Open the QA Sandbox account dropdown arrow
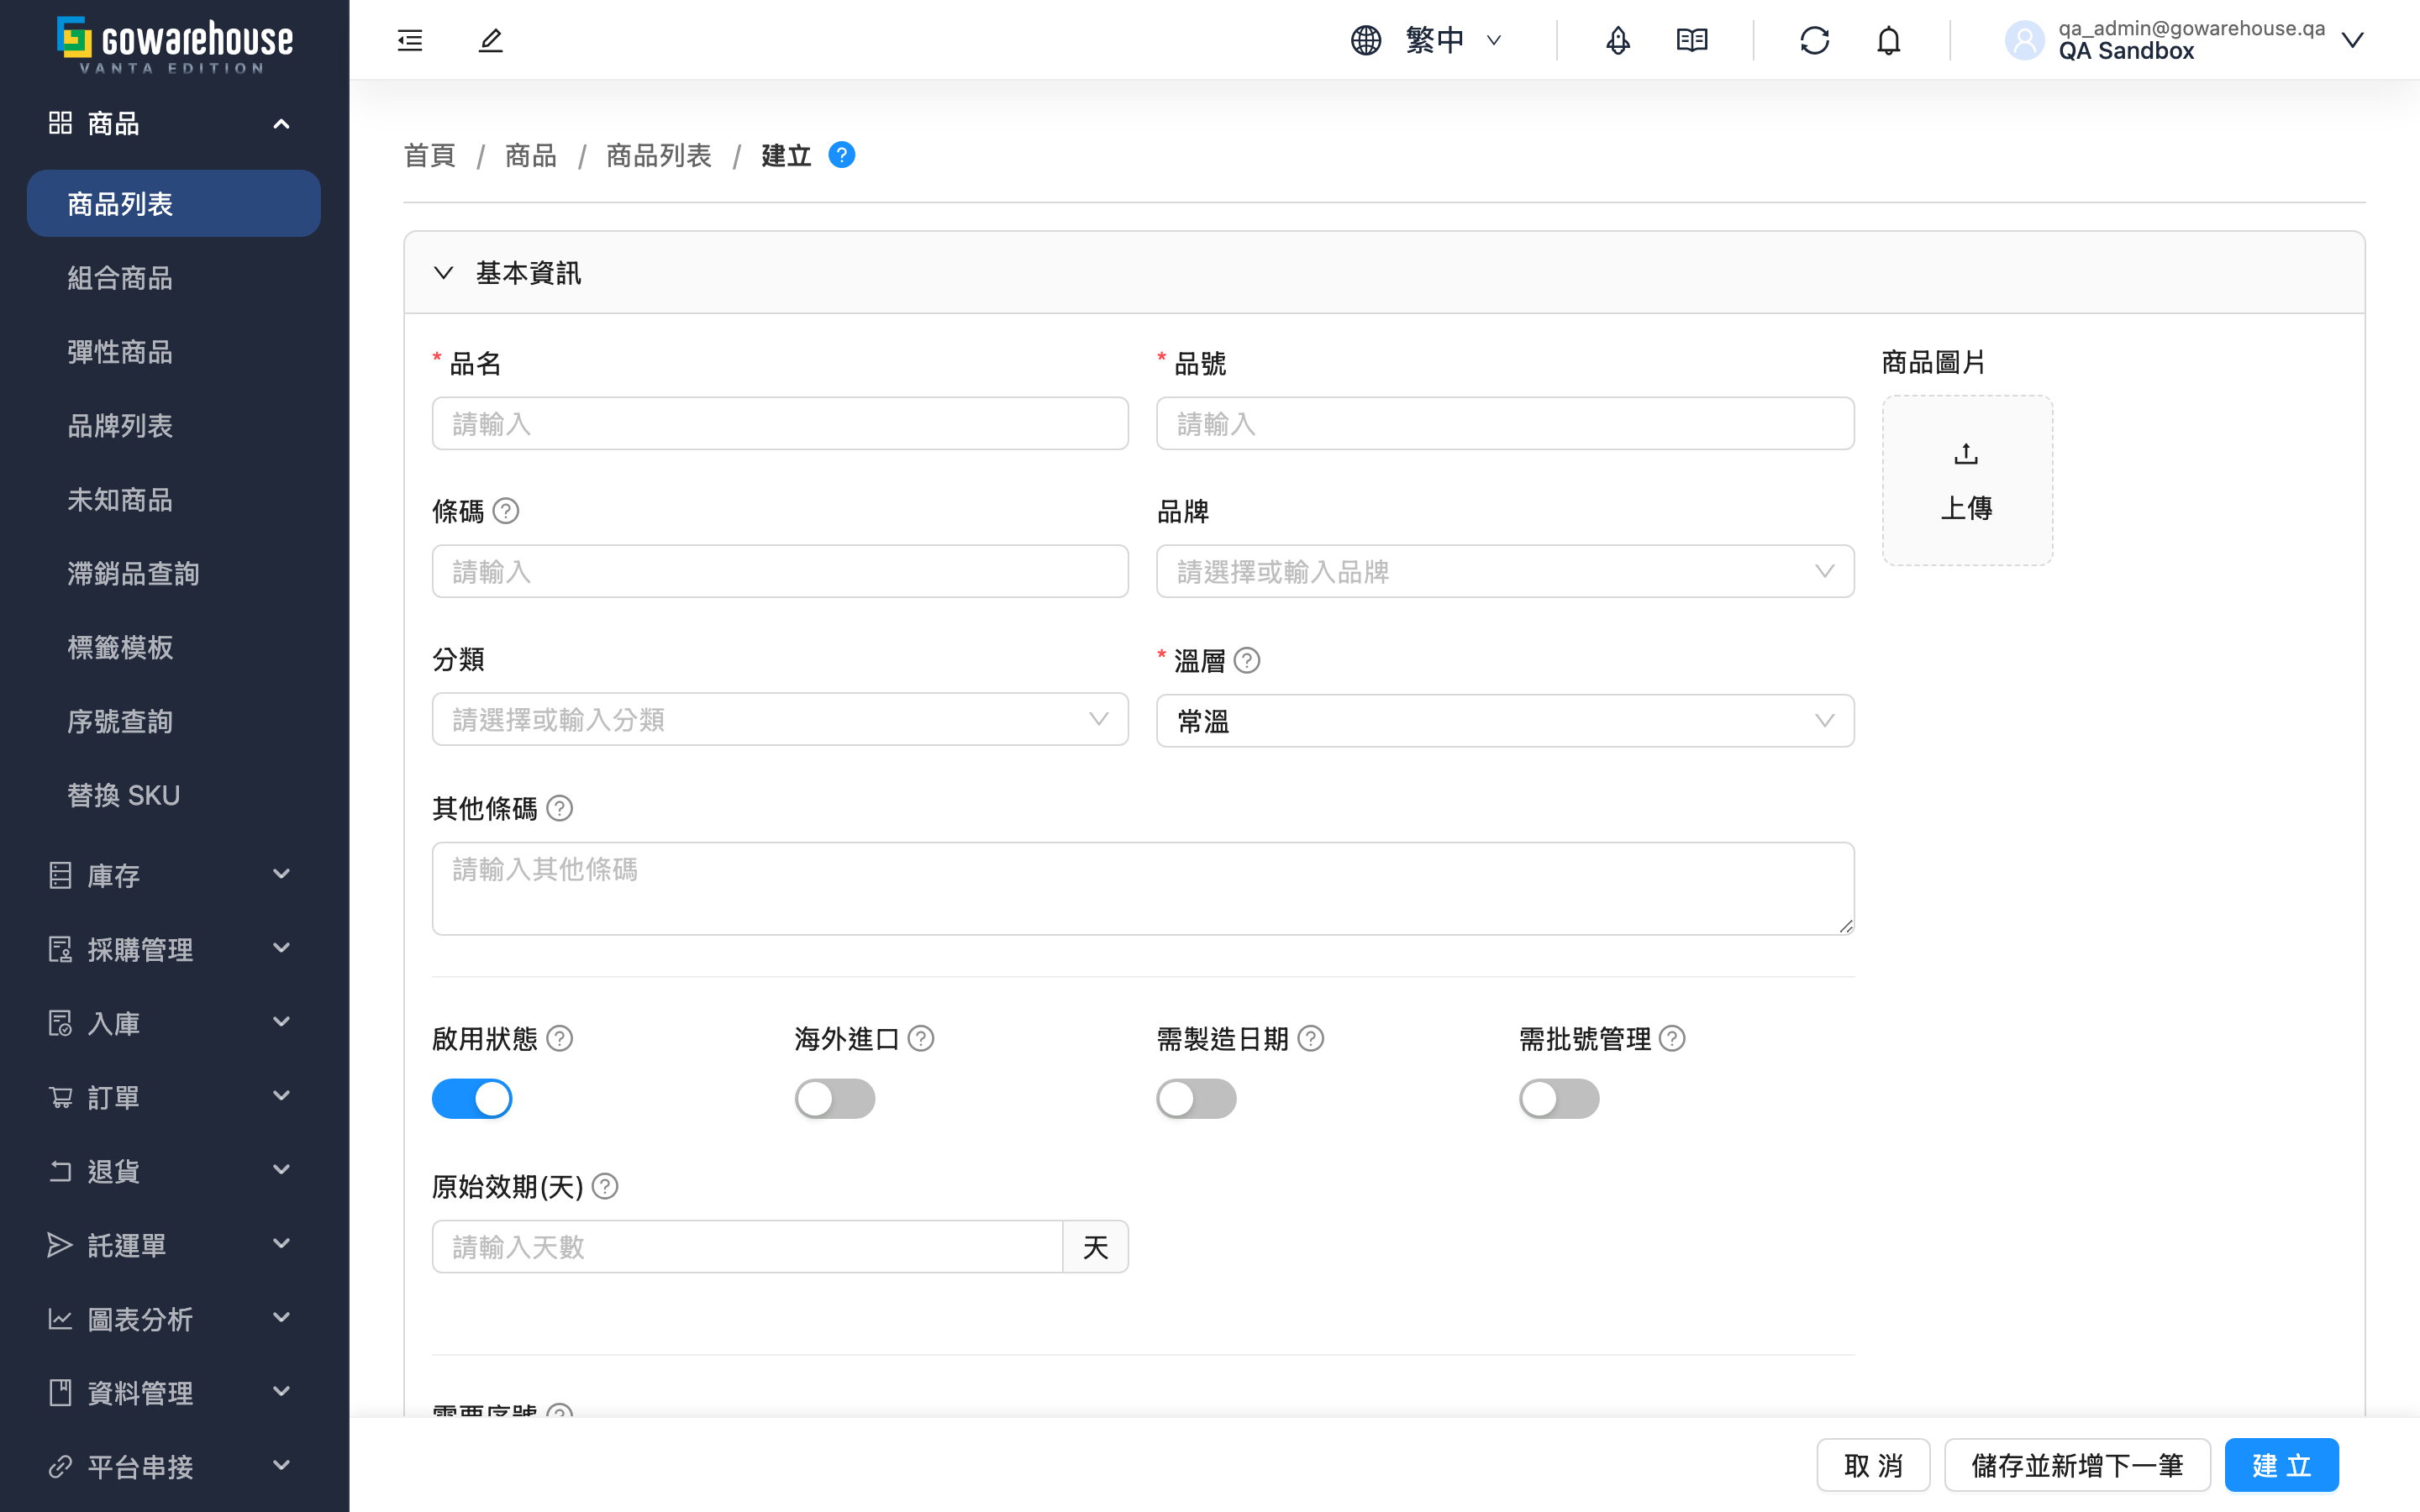2420x1512 pixels. point(2353,40)
